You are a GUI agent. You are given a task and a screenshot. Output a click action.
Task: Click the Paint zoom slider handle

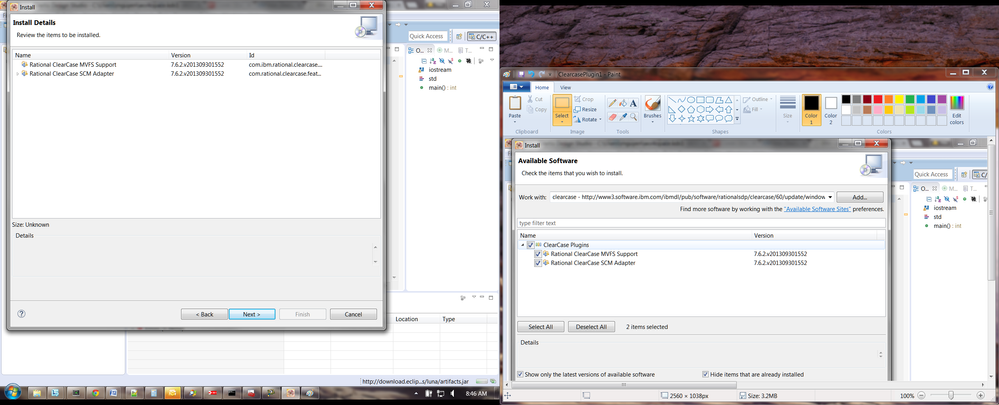951,395
